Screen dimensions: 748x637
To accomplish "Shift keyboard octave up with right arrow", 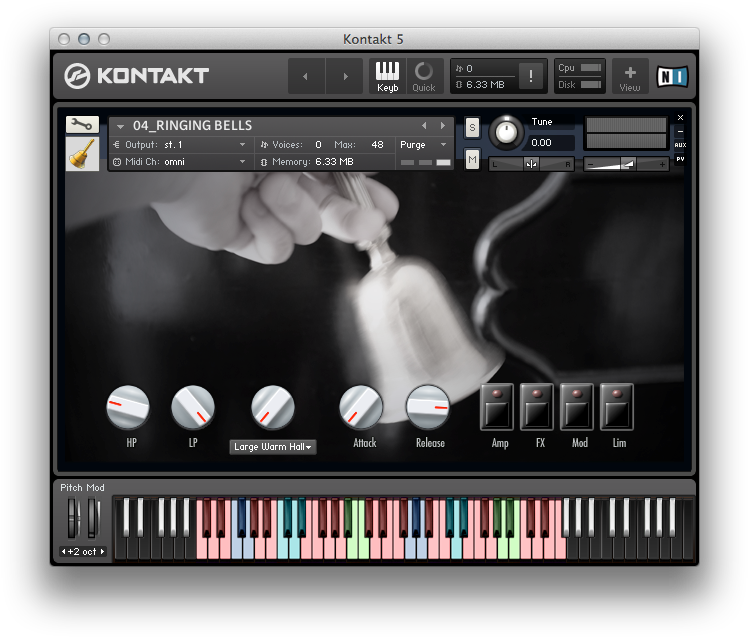I will [x=102, y=552].
